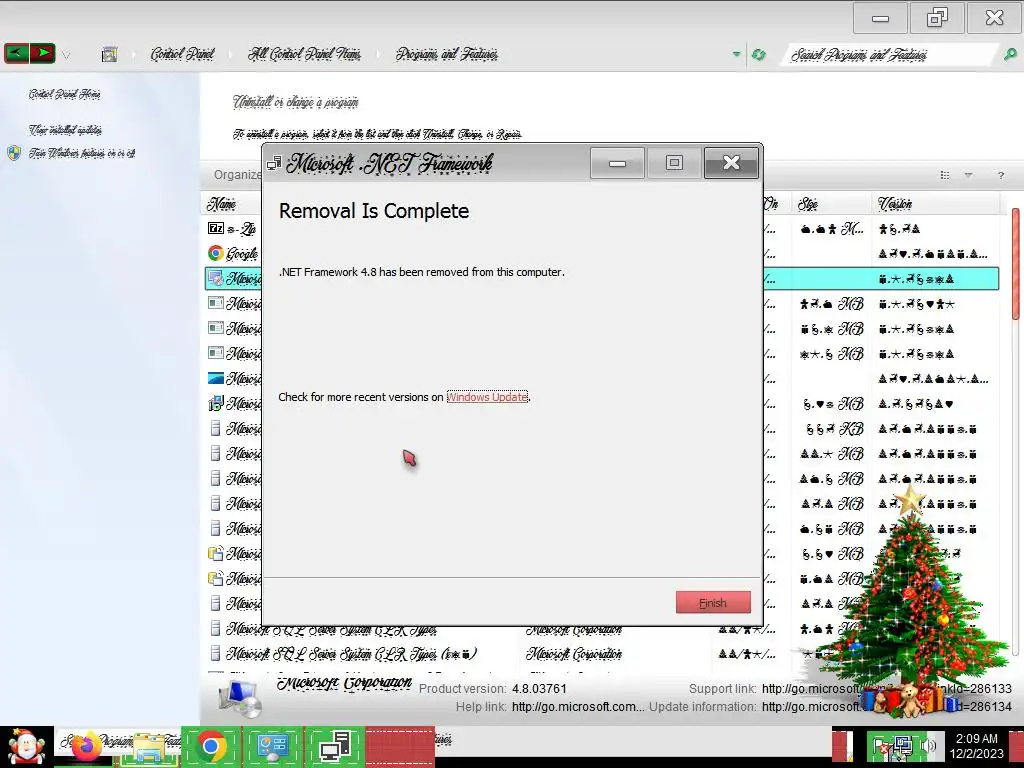Click the search magnifier icon
The width and height of the screenshot is (1024, 768).
tap(1010, 55)
